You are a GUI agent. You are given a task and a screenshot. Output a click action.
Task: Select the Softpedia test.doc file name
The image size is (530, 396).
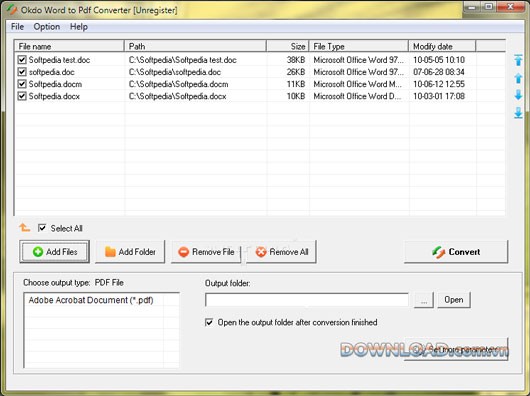pyautogui.click(x=59, y=60)
